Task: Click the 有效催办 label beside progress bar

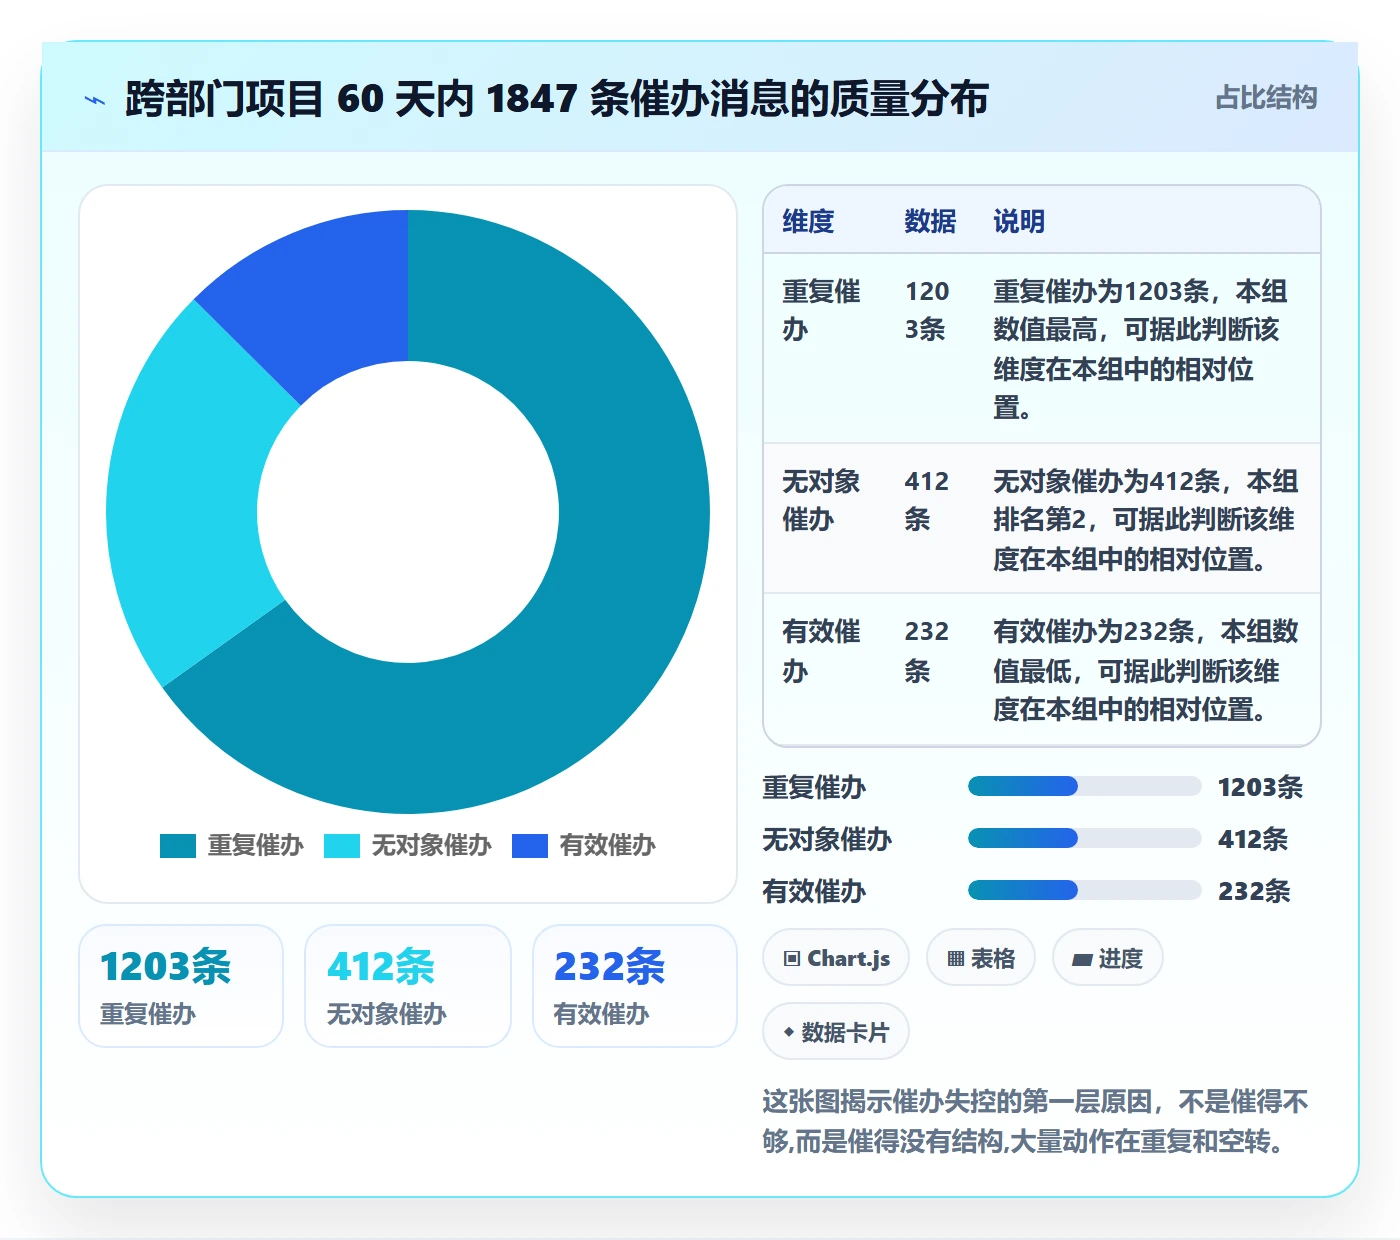Action: tap(814, 891)
